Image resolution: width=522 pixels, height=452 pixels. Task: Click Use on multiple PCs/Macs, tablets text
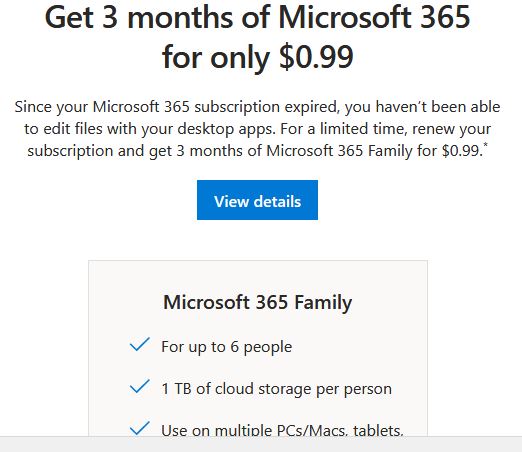[282, 429]
